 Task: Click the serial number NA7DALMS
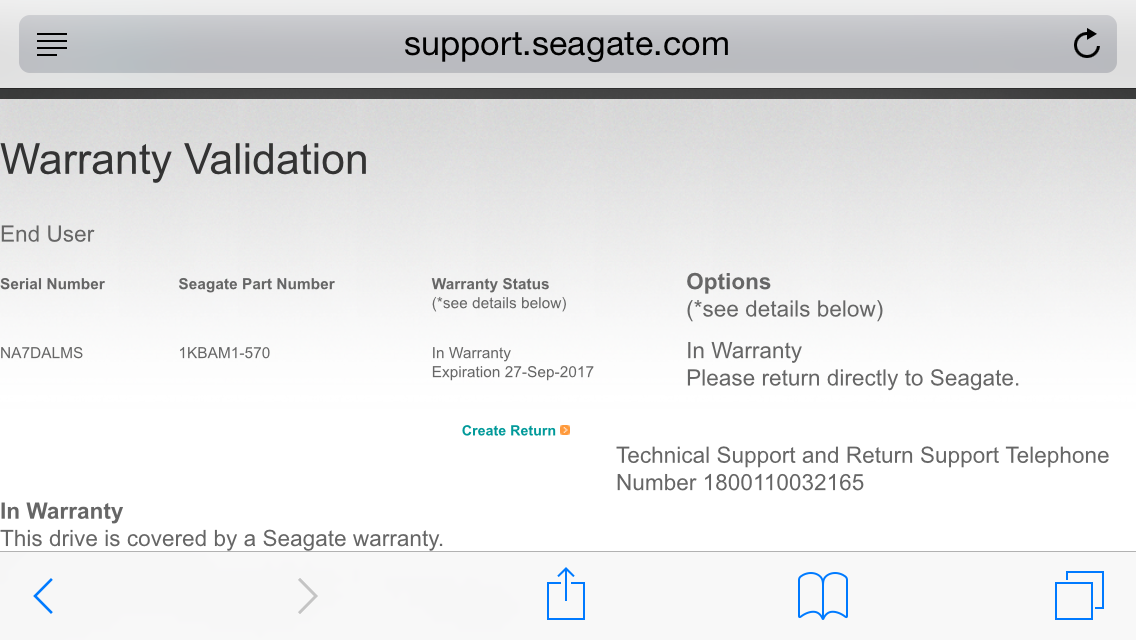coord(42,353)
